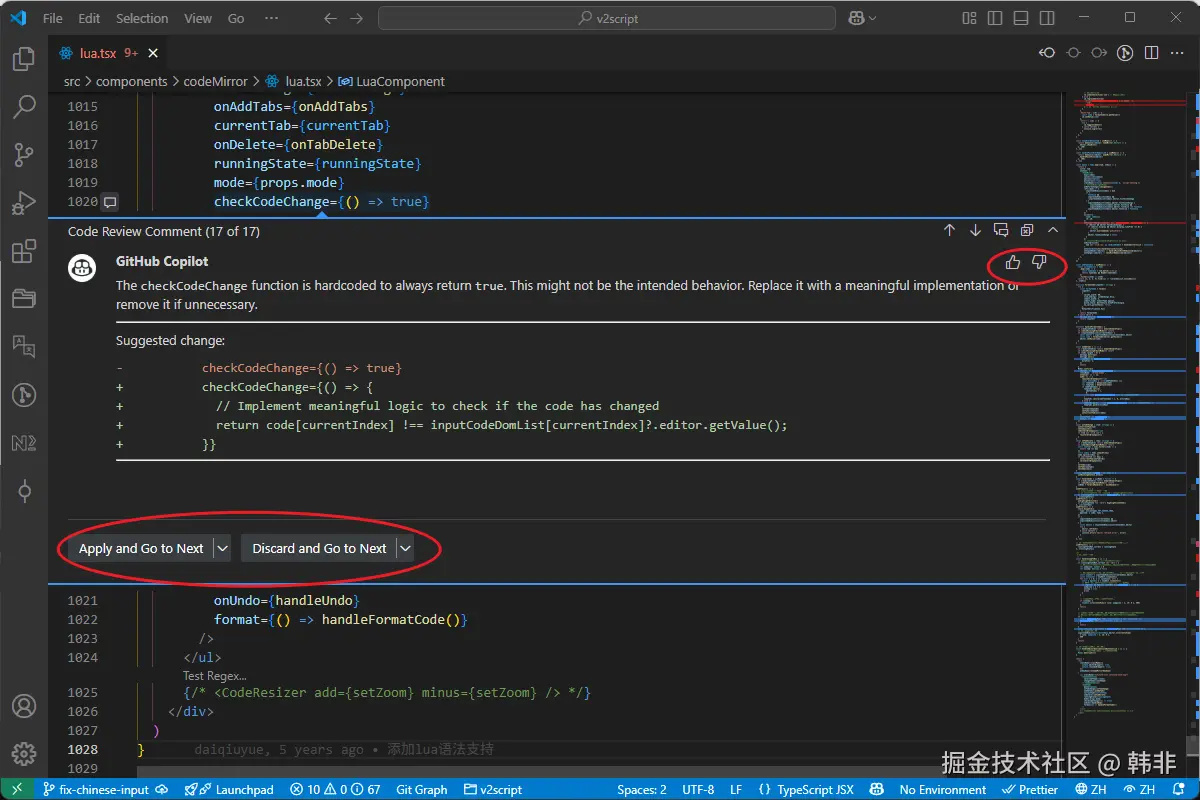Open the folder-shaped project manager view

click(24, 298)
